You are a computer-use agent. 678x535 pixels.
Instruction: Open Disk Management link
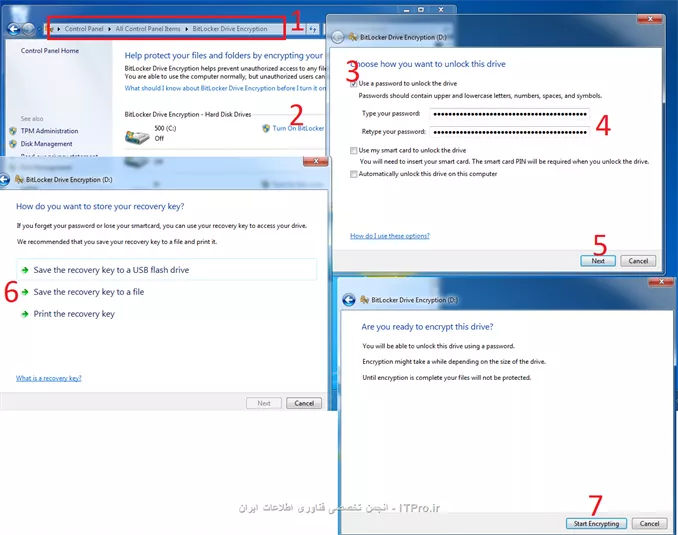[46, 144]
